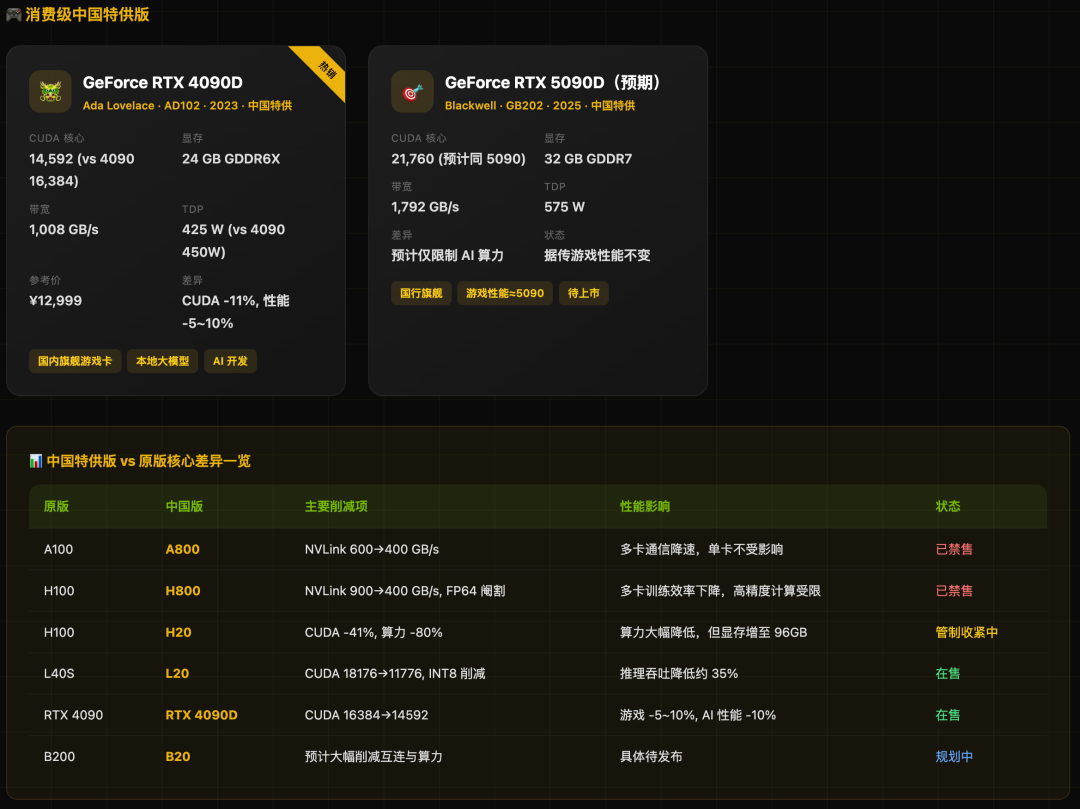
Task: Click the NVLink 900→400 GB/s, FP64 阉割 cell
Action: click(405, 591)
